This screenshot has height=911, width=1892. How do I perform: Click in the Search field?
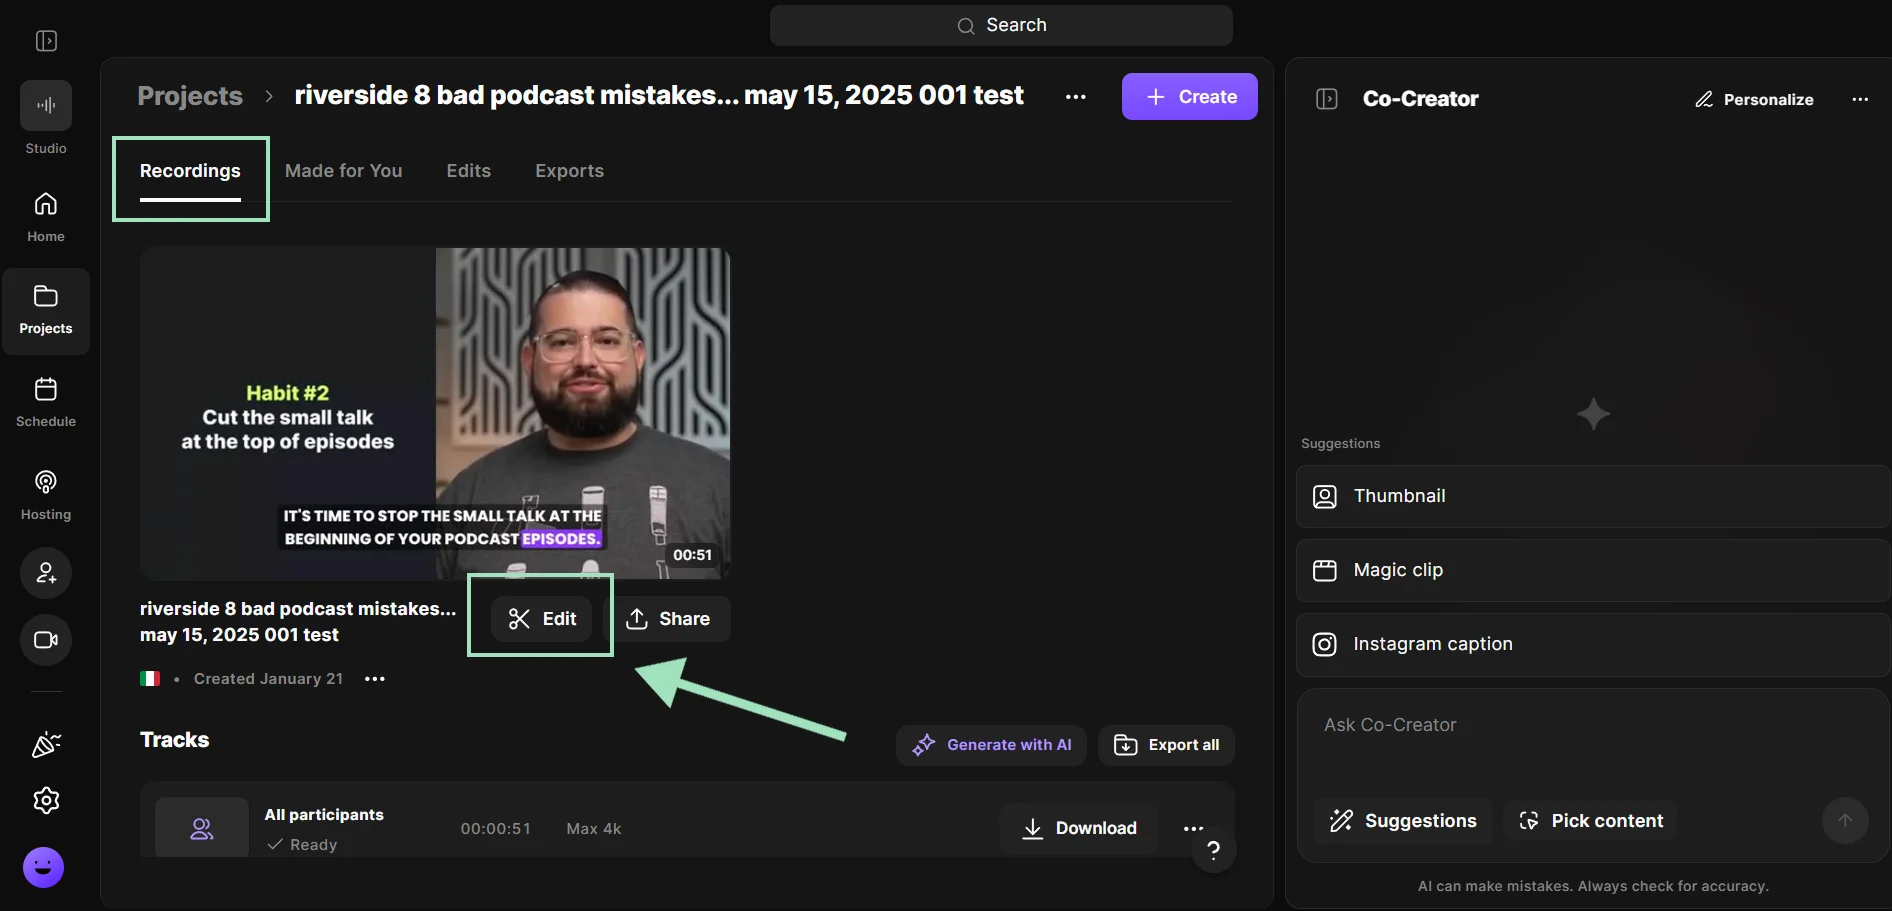point(1001,25)
